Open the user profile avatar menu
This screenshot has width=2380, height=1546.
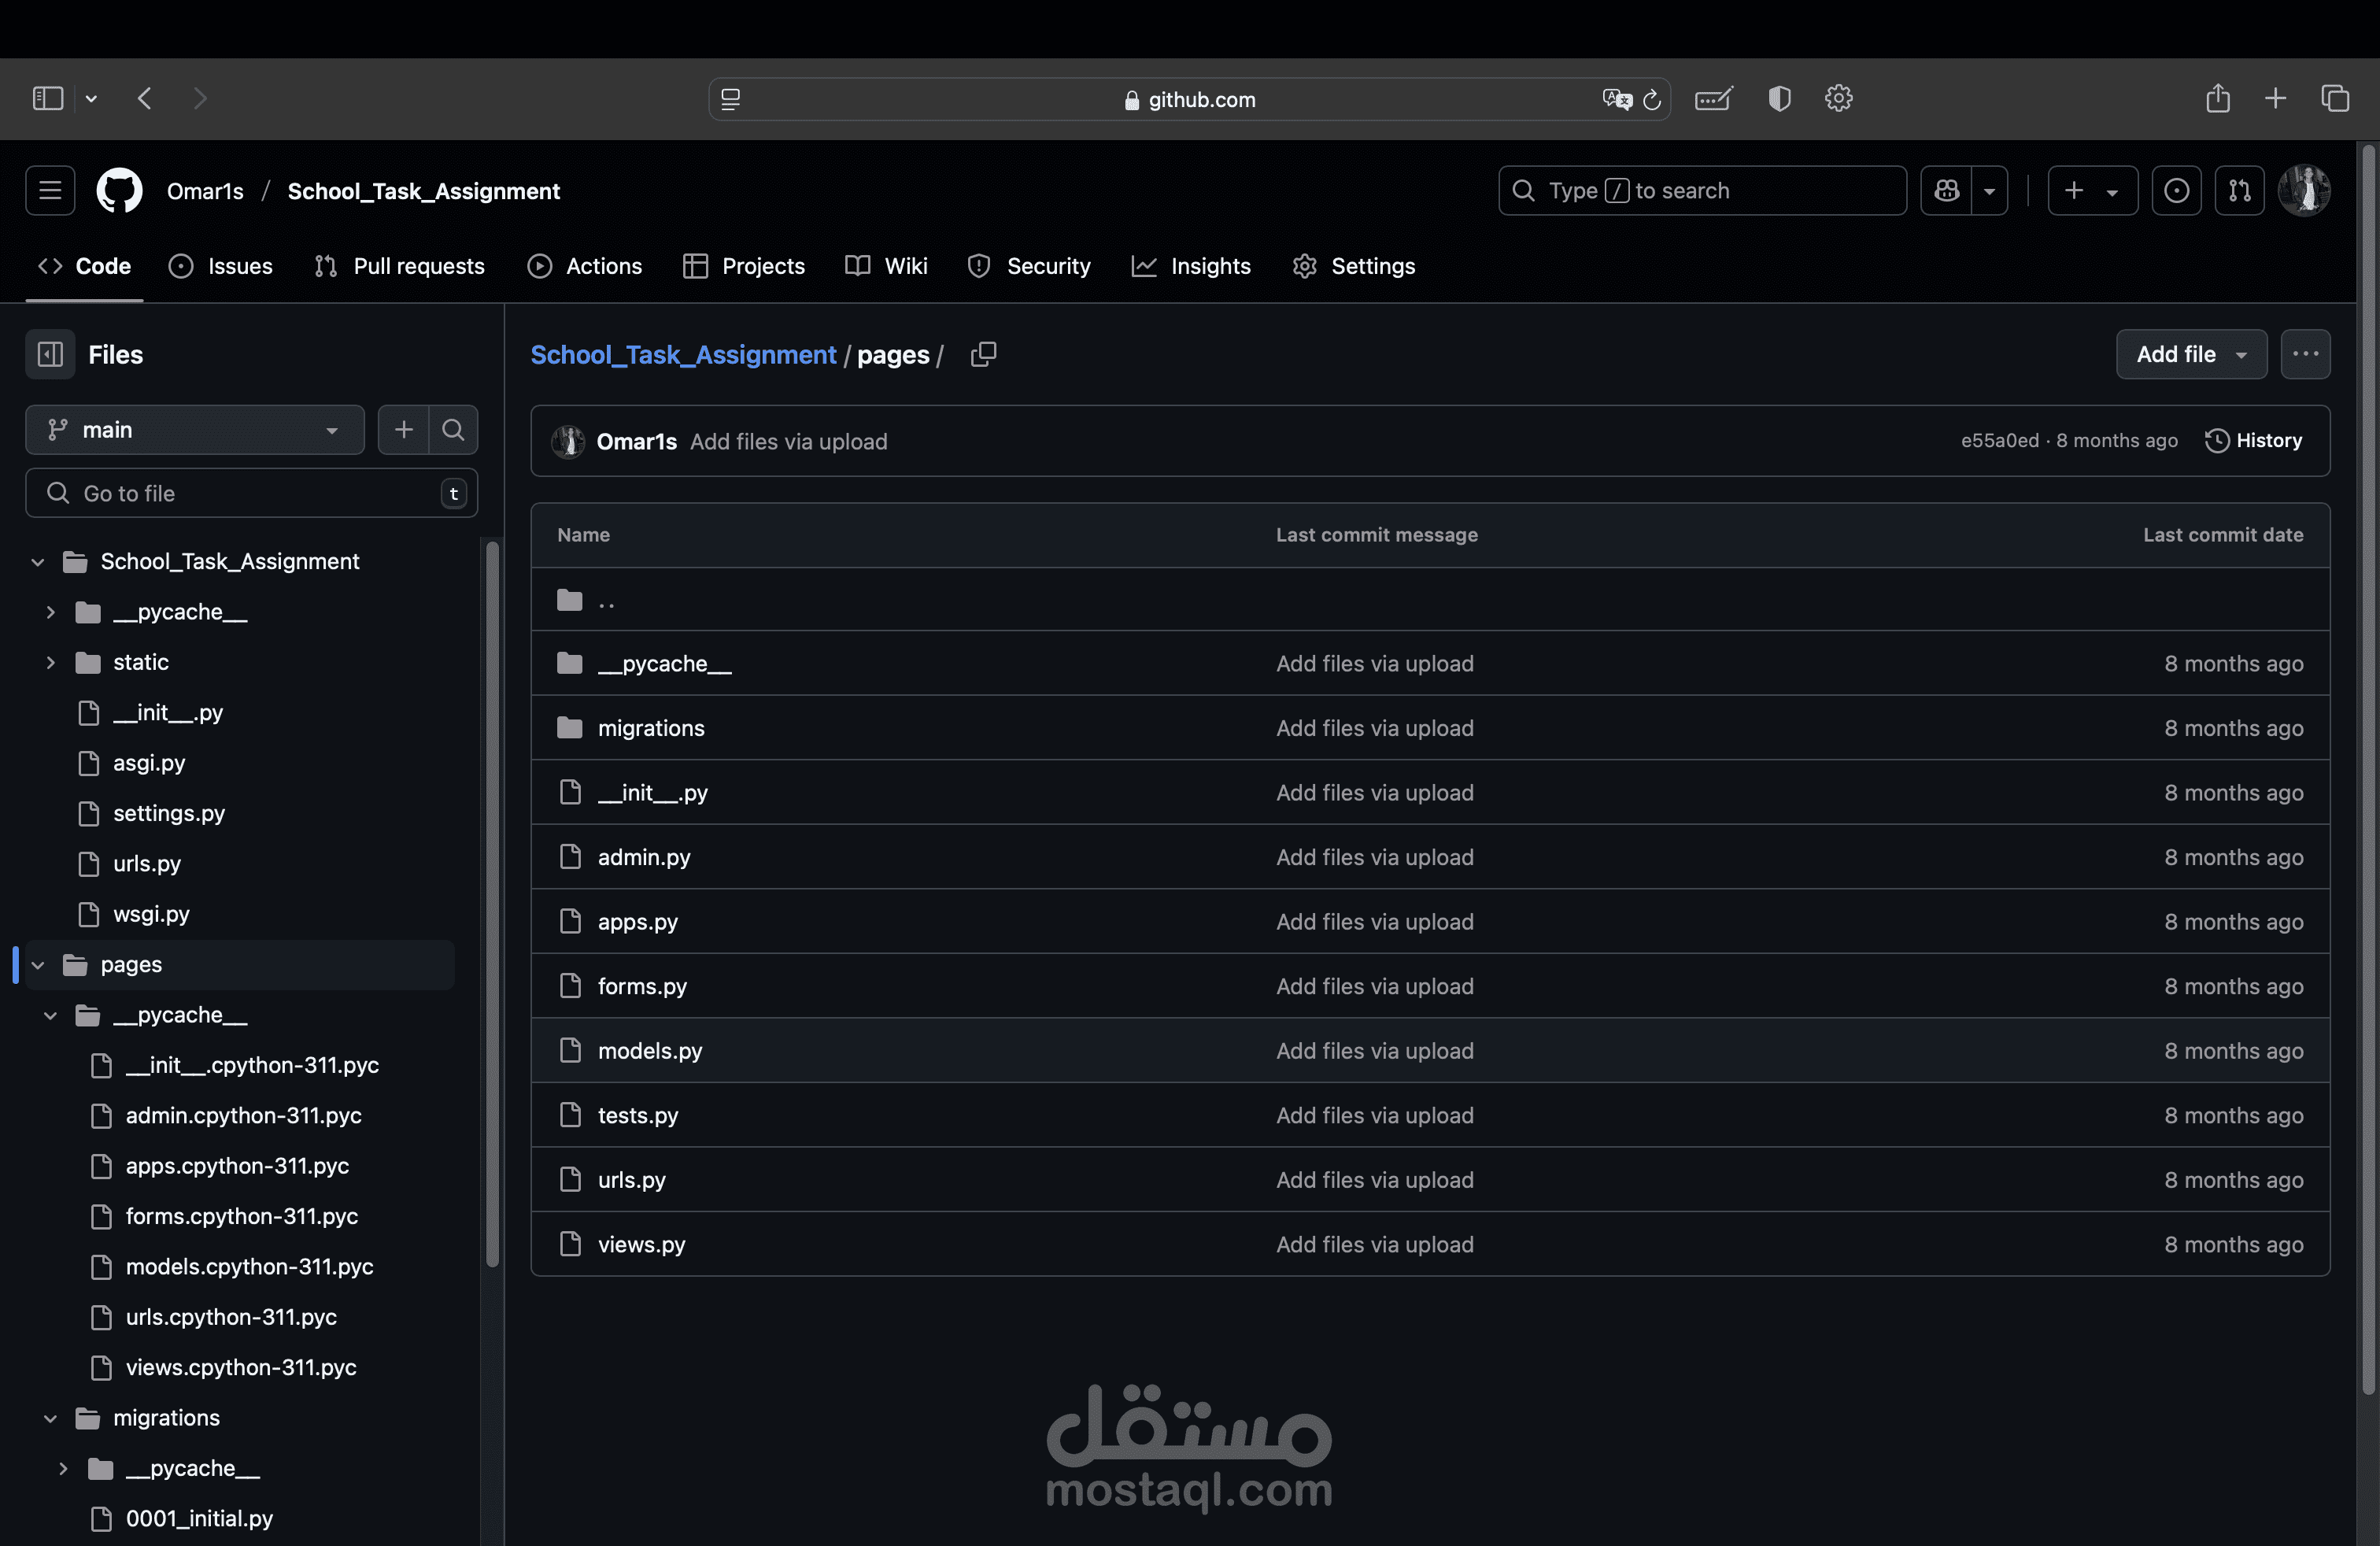2305,190
